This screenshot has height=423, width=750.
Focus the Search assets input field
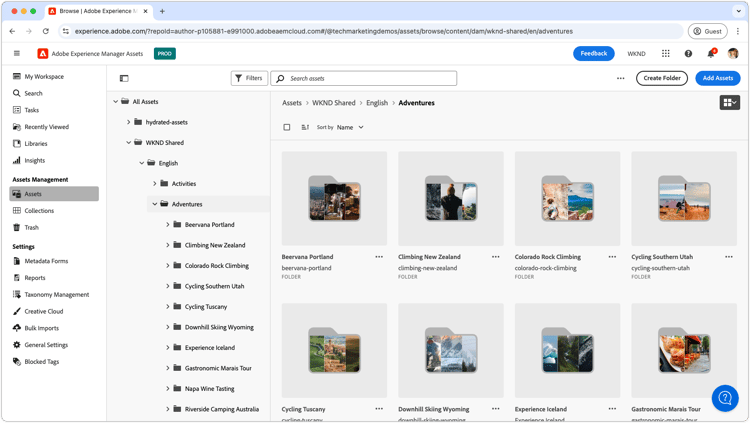pyautogui.click(x=364, y=78)
